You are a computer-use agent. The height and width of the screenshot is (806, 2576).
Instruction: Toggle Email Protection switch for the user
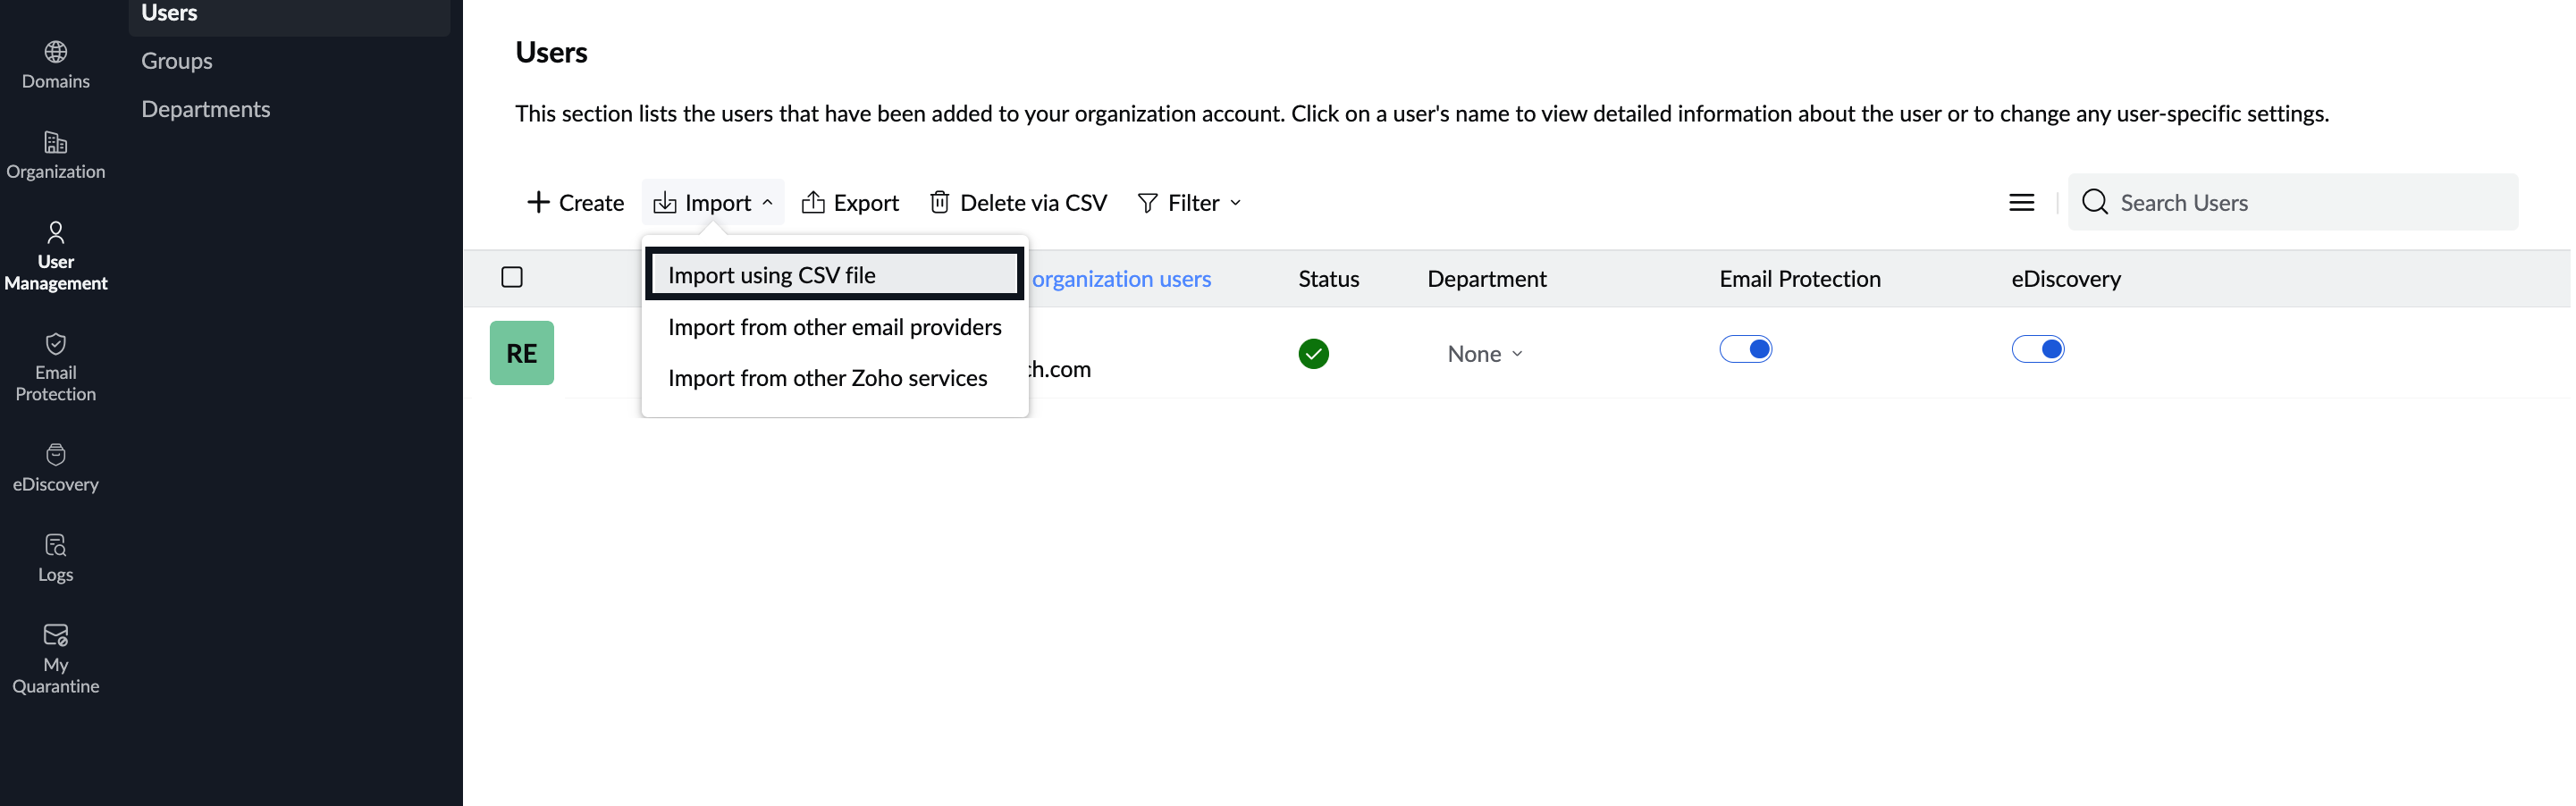click(x=1745, y=349)
